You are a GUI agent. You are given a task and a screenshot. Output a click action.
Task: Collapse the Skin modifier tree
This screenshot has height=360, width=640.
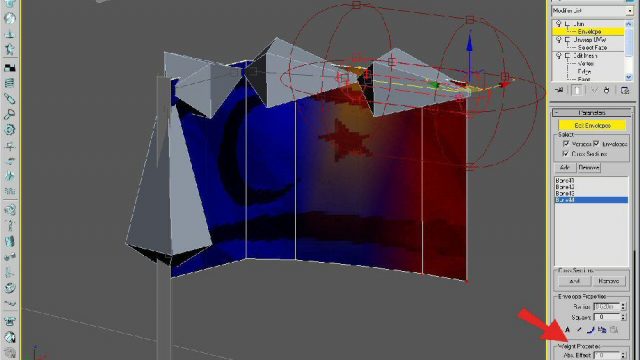tap(567, 24)
